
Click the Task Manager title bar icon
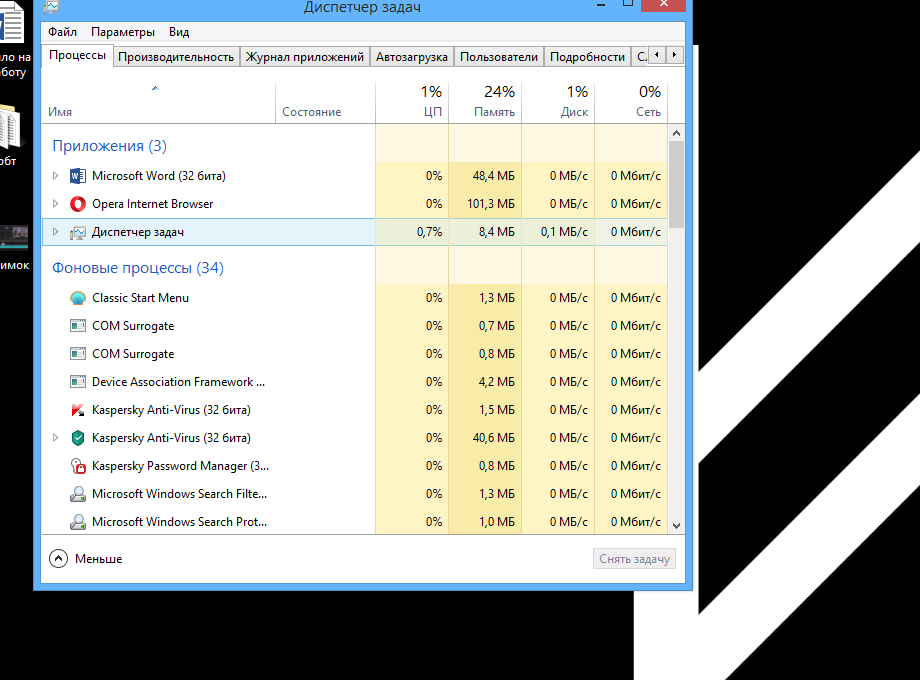[x=51, y=6]
